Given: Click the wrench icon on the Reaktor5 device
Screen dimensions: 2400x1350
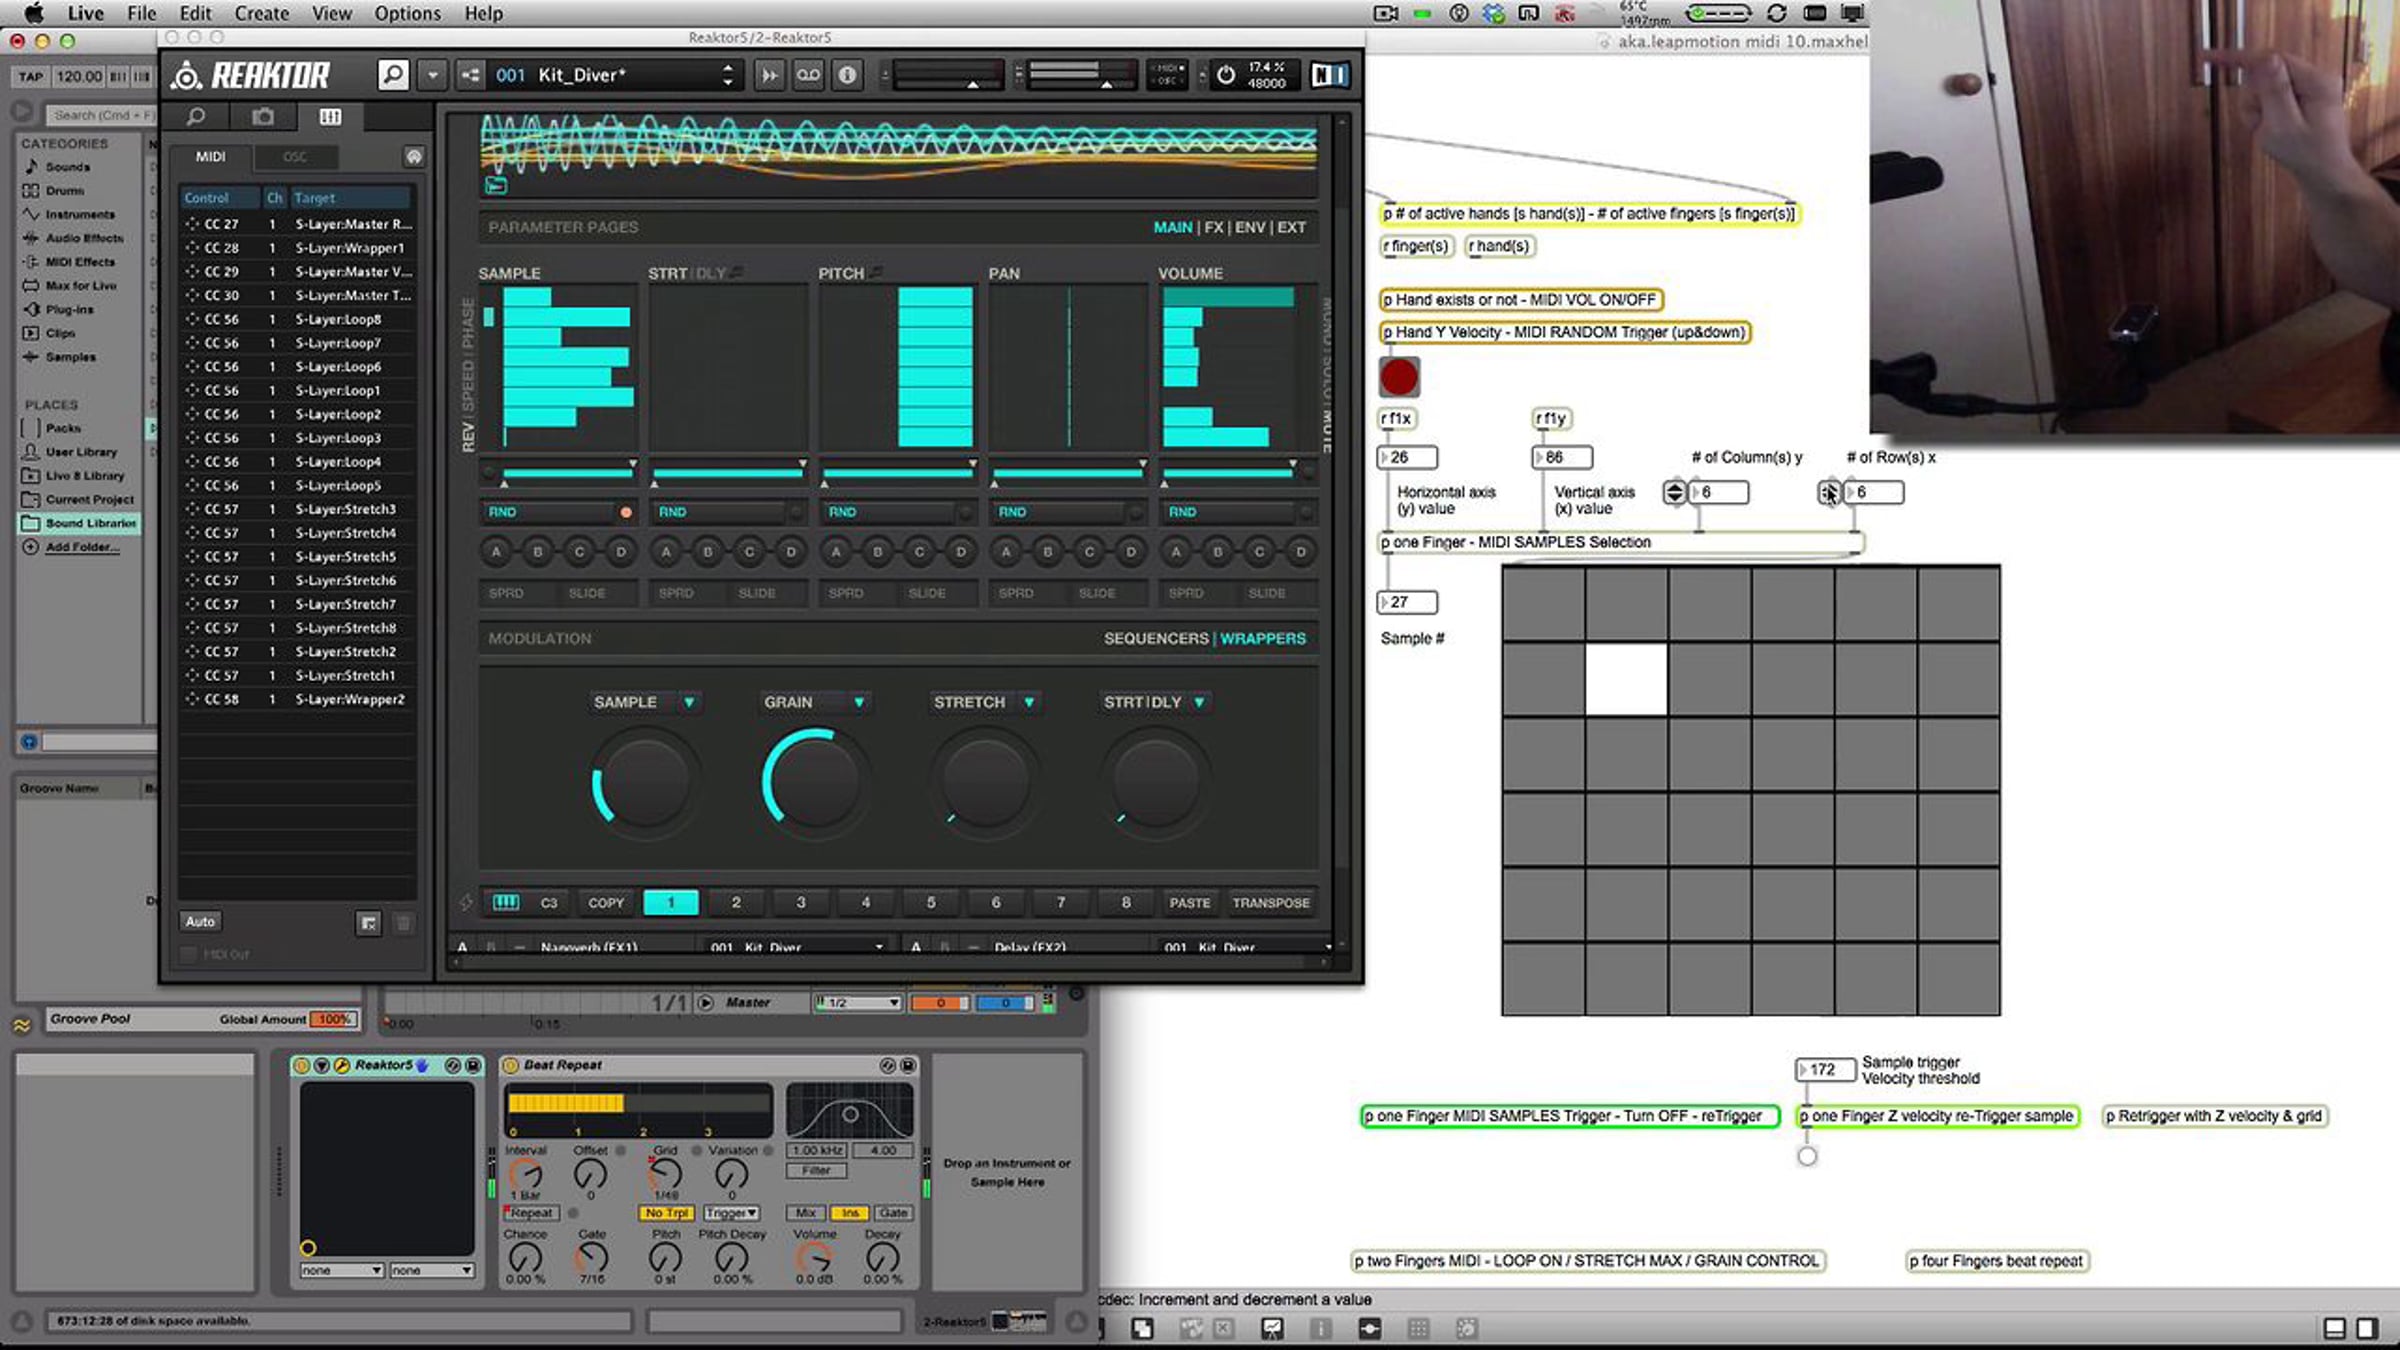Looking at the screenshot, I should pos(342,1066).
